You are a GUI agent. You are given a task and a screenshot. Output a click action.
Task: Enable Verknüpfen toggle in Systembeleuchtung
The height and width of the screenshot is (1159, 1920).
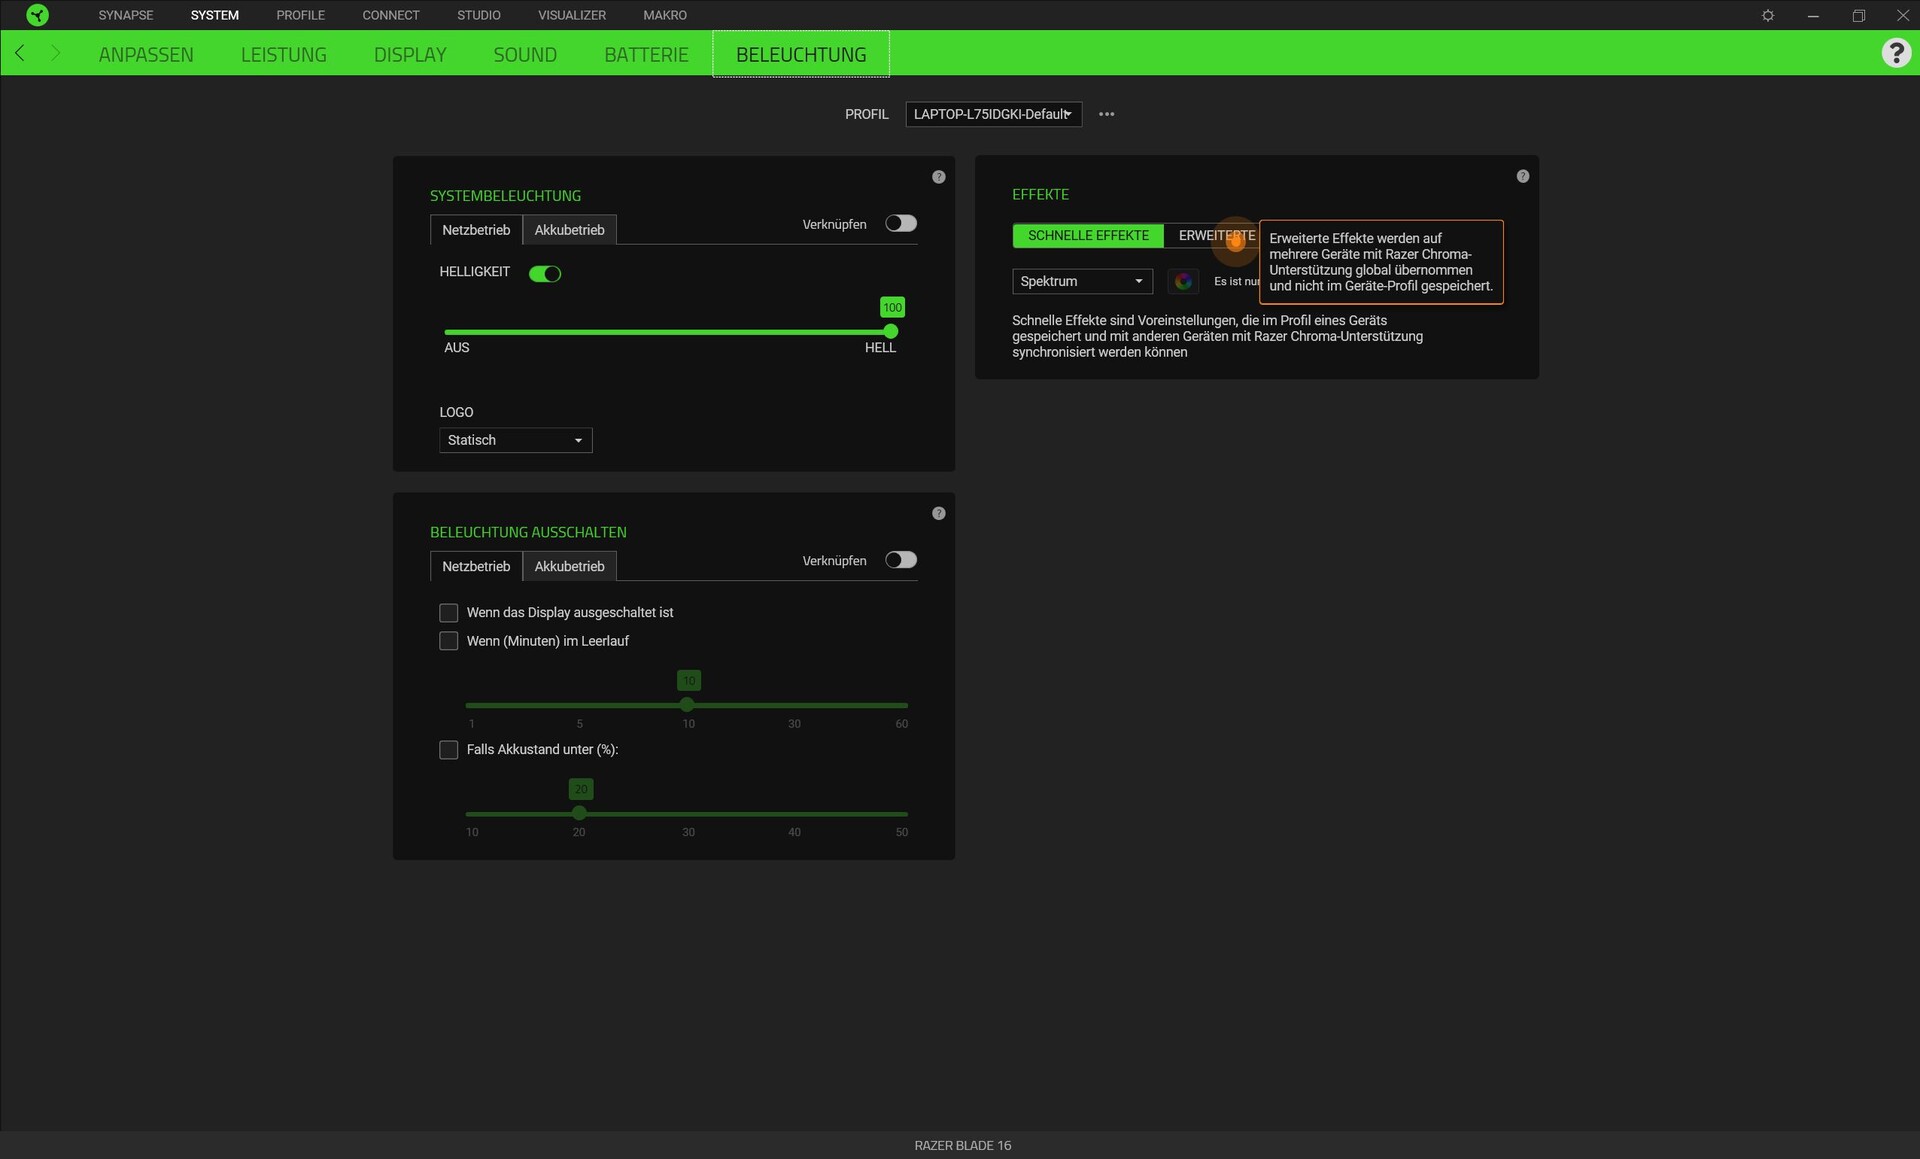tap(900, 224)
